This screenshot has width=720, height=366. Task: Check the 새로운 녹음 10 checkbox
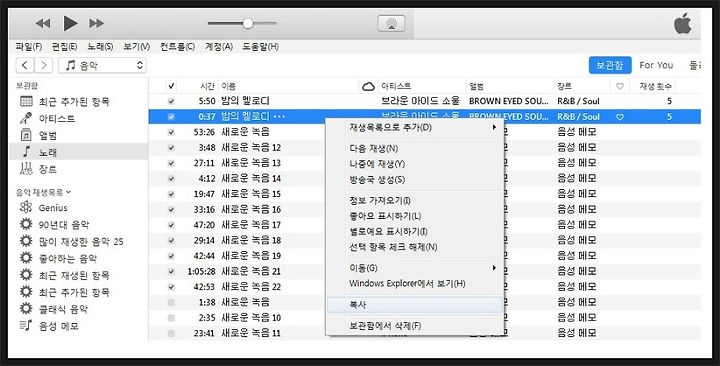coord(171,318)
